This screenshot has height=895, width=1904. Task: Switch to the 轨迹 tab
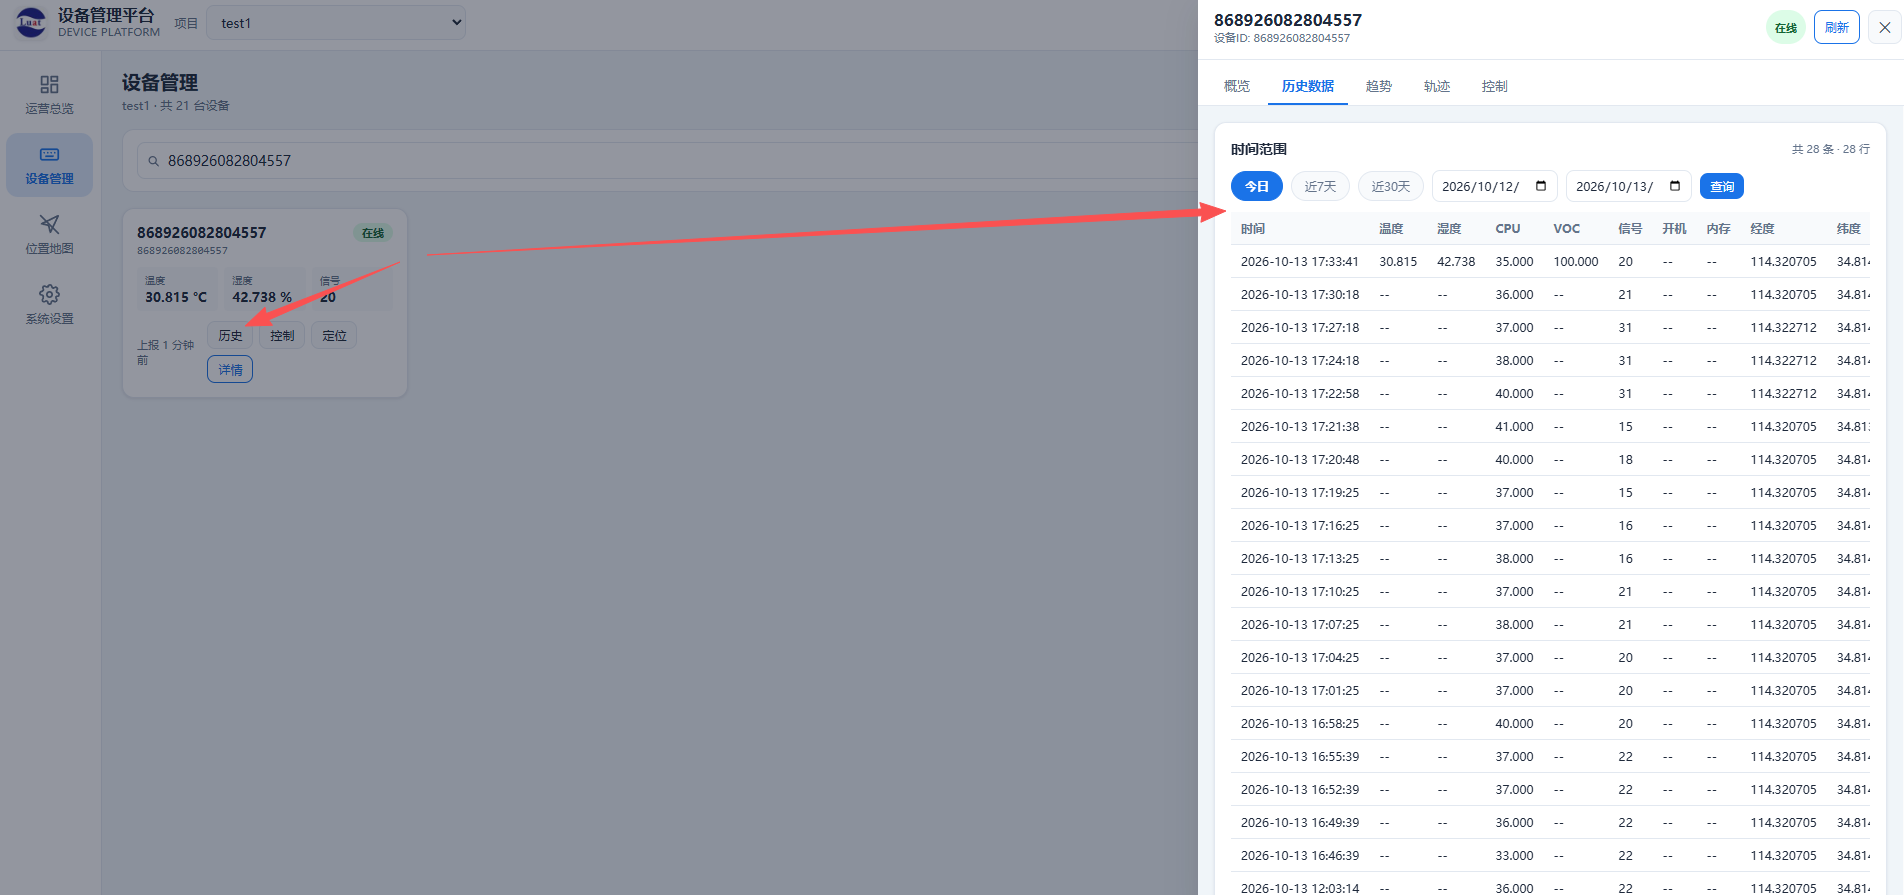coord(1437,86)
